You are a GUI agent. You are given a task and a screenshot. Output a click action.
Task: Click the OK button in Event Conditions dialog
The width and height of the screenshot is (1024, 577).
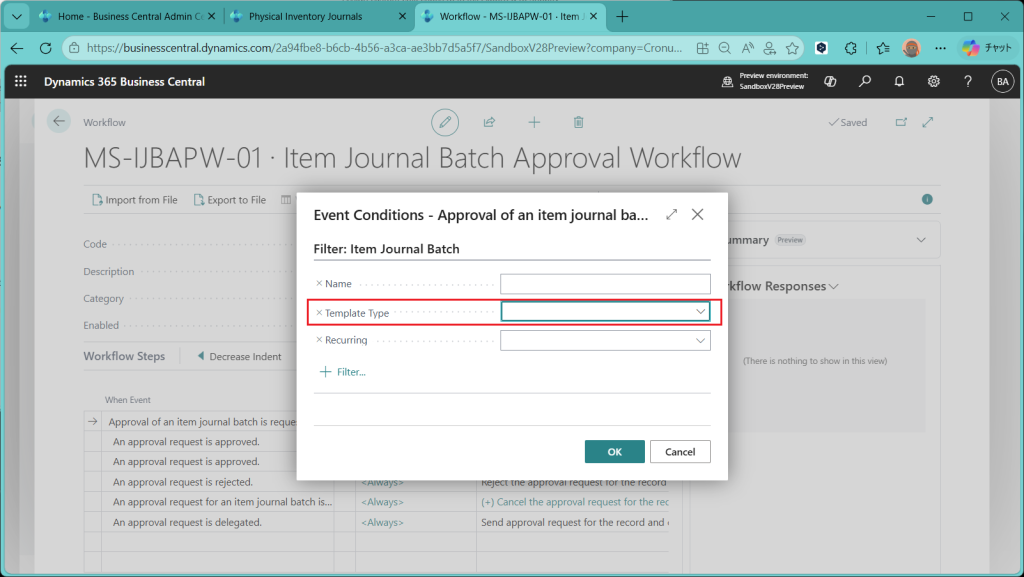(x=614, y=452)
